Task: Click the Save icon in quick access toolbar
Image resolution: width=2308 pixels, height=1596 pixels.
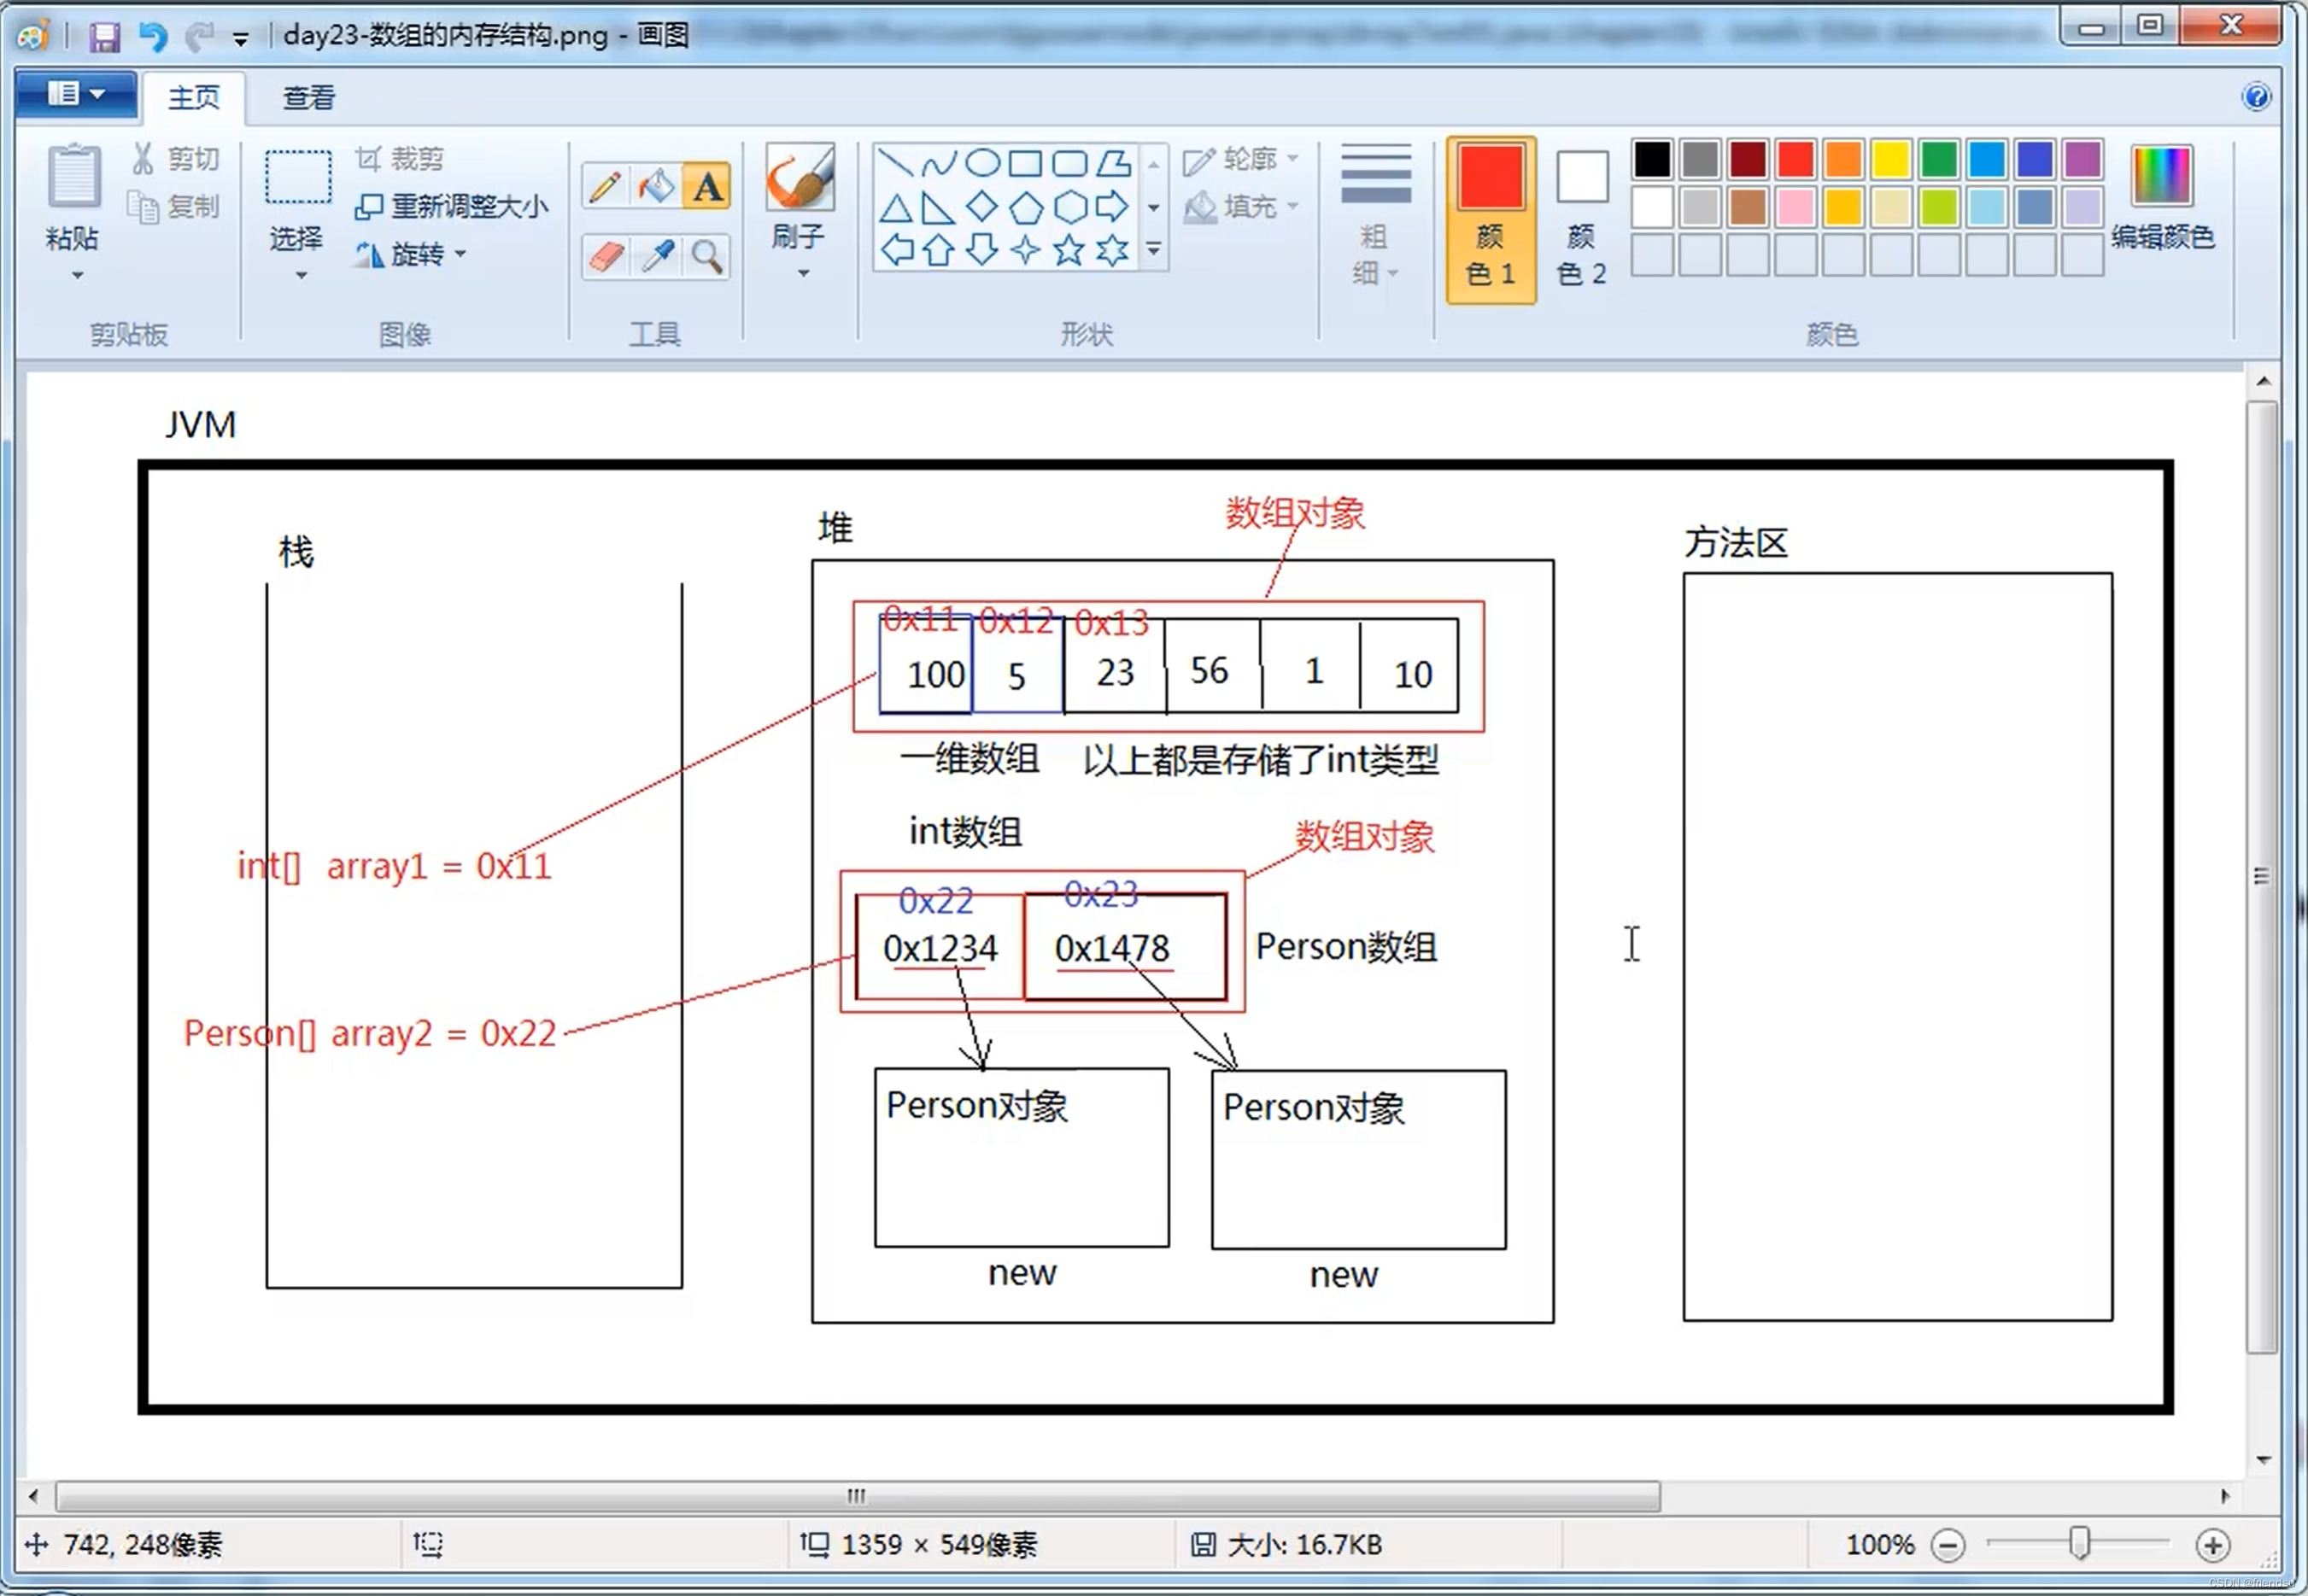Action: [104, 37]
